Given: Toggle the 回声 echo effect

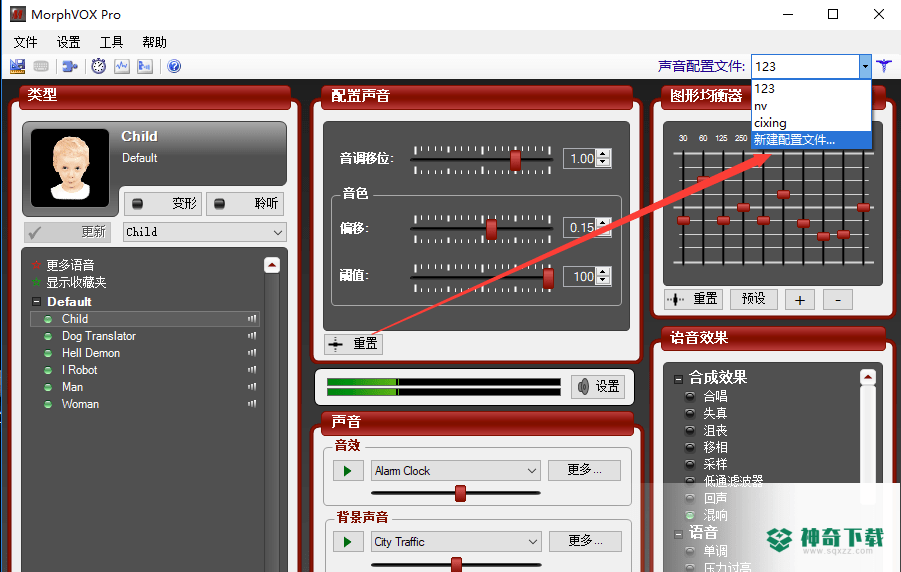Looking at the screenshot, I should [690, 498].
